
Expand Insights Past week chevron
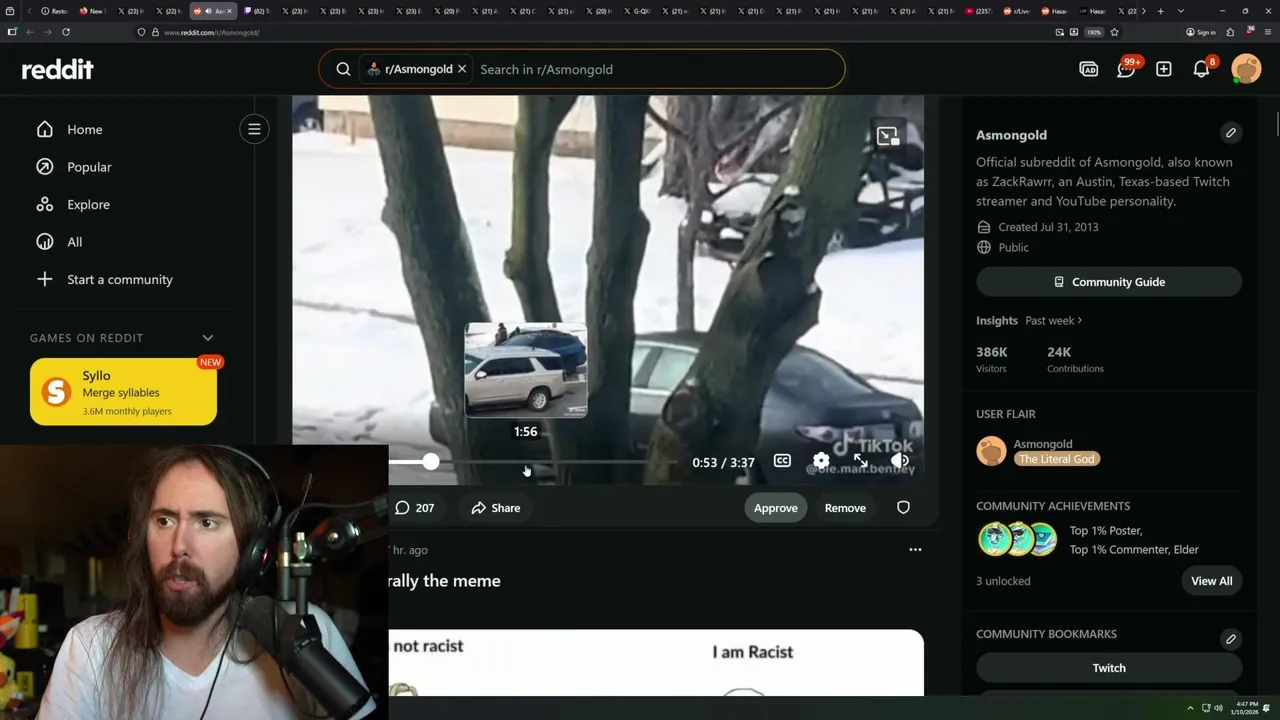(x=1080, y=321)
